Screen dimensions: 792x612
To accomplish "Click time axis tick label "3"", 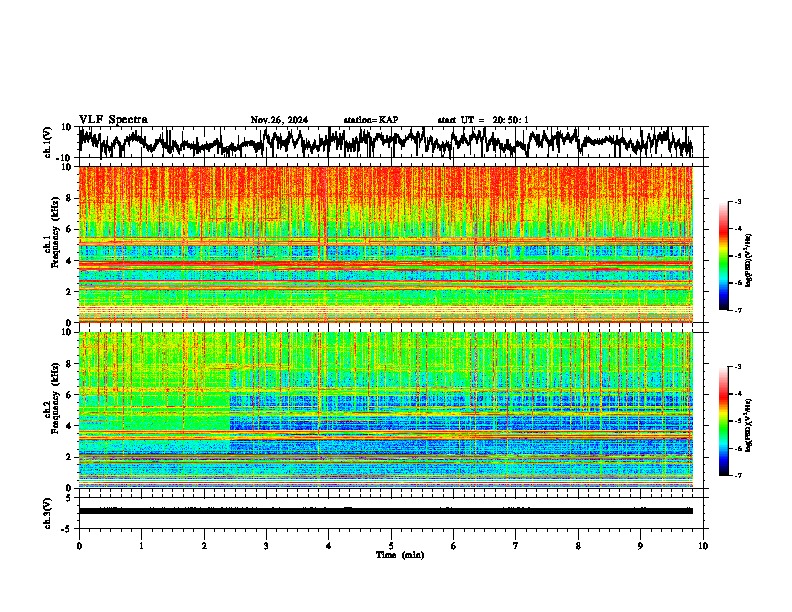I will [266, 546].
